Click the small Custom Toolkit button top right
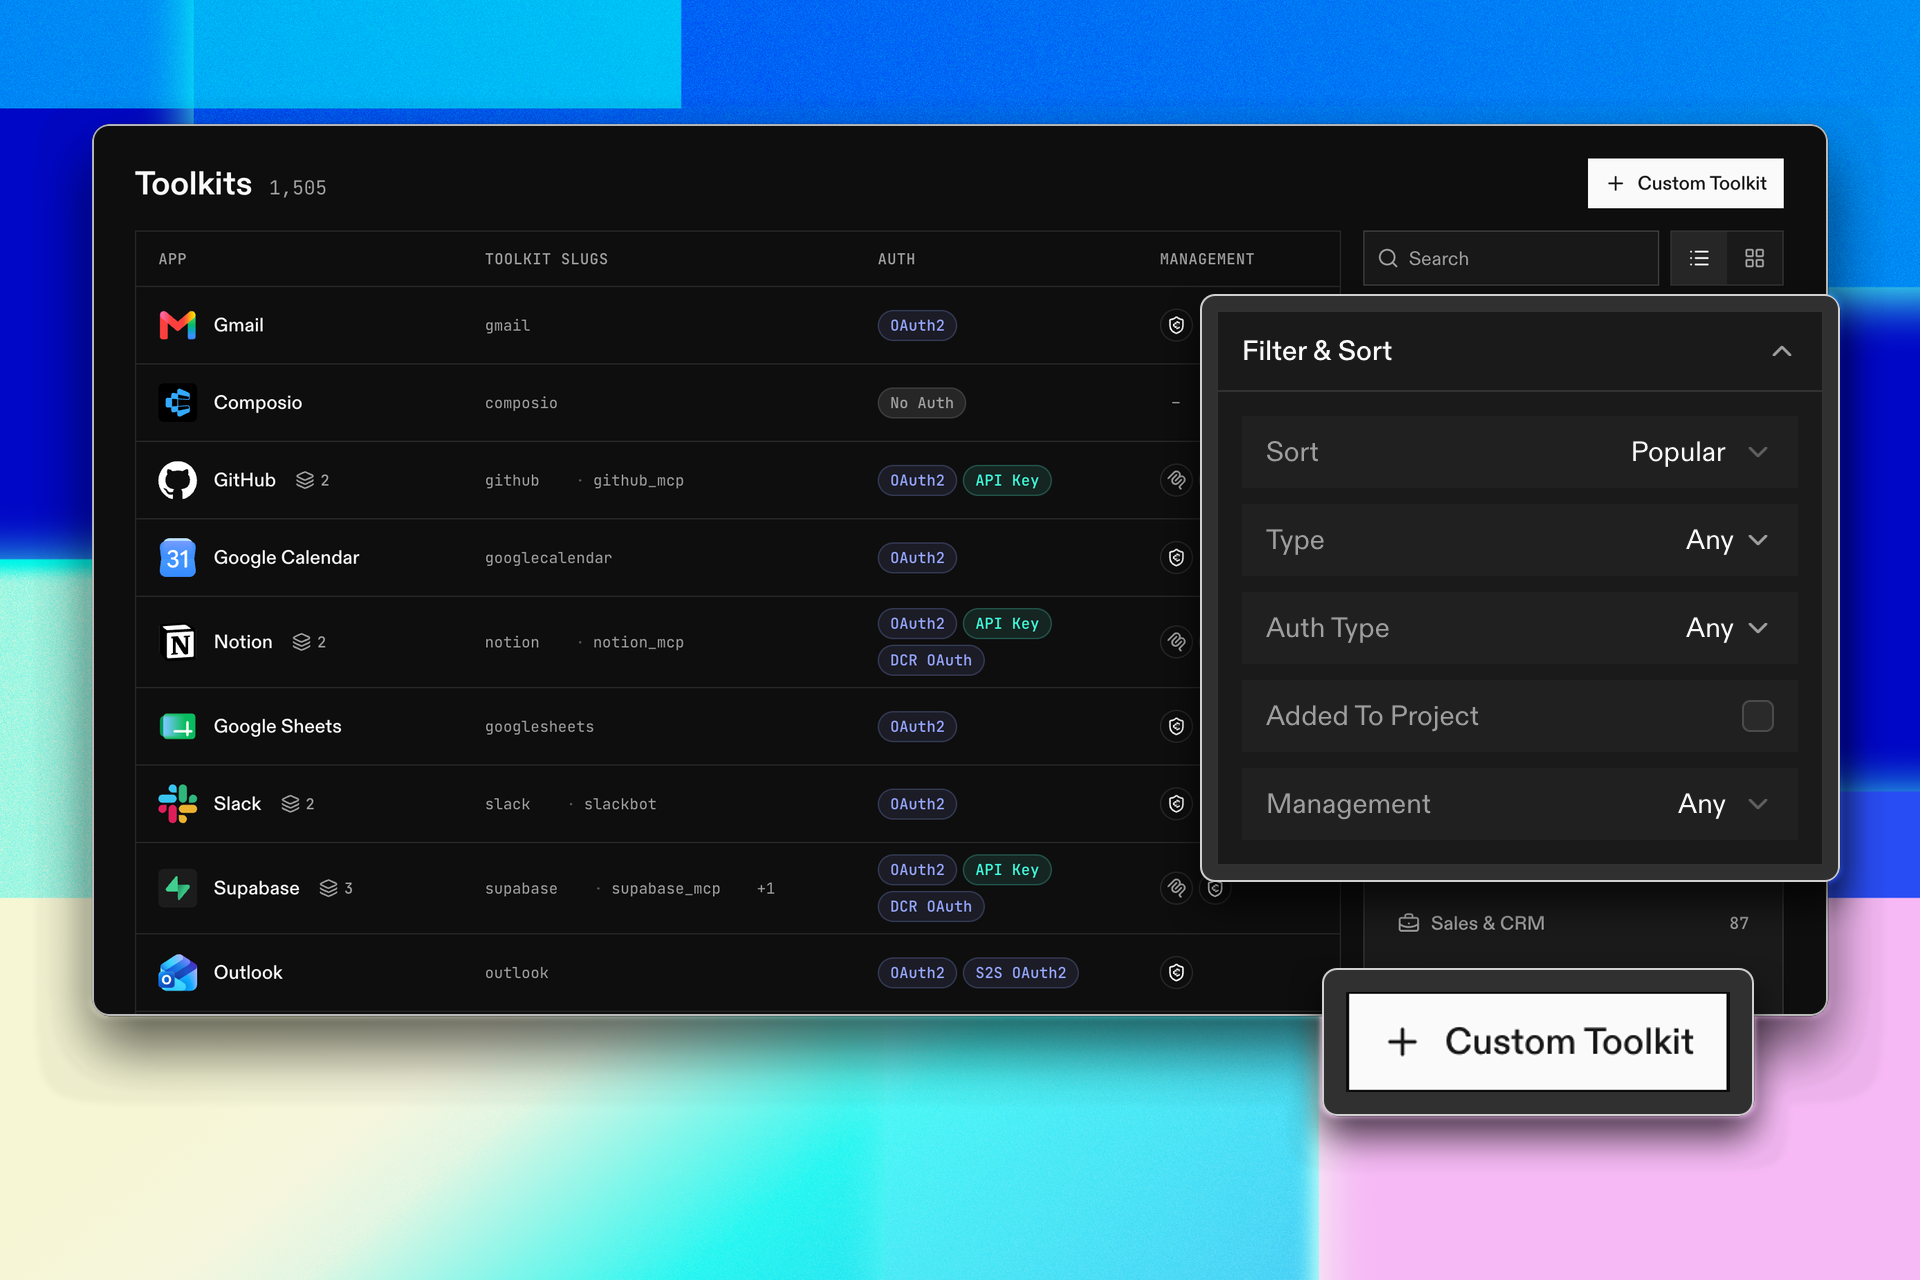Image resolution: width=1920 pixels, height=1280 pixels. (1685, 183)
